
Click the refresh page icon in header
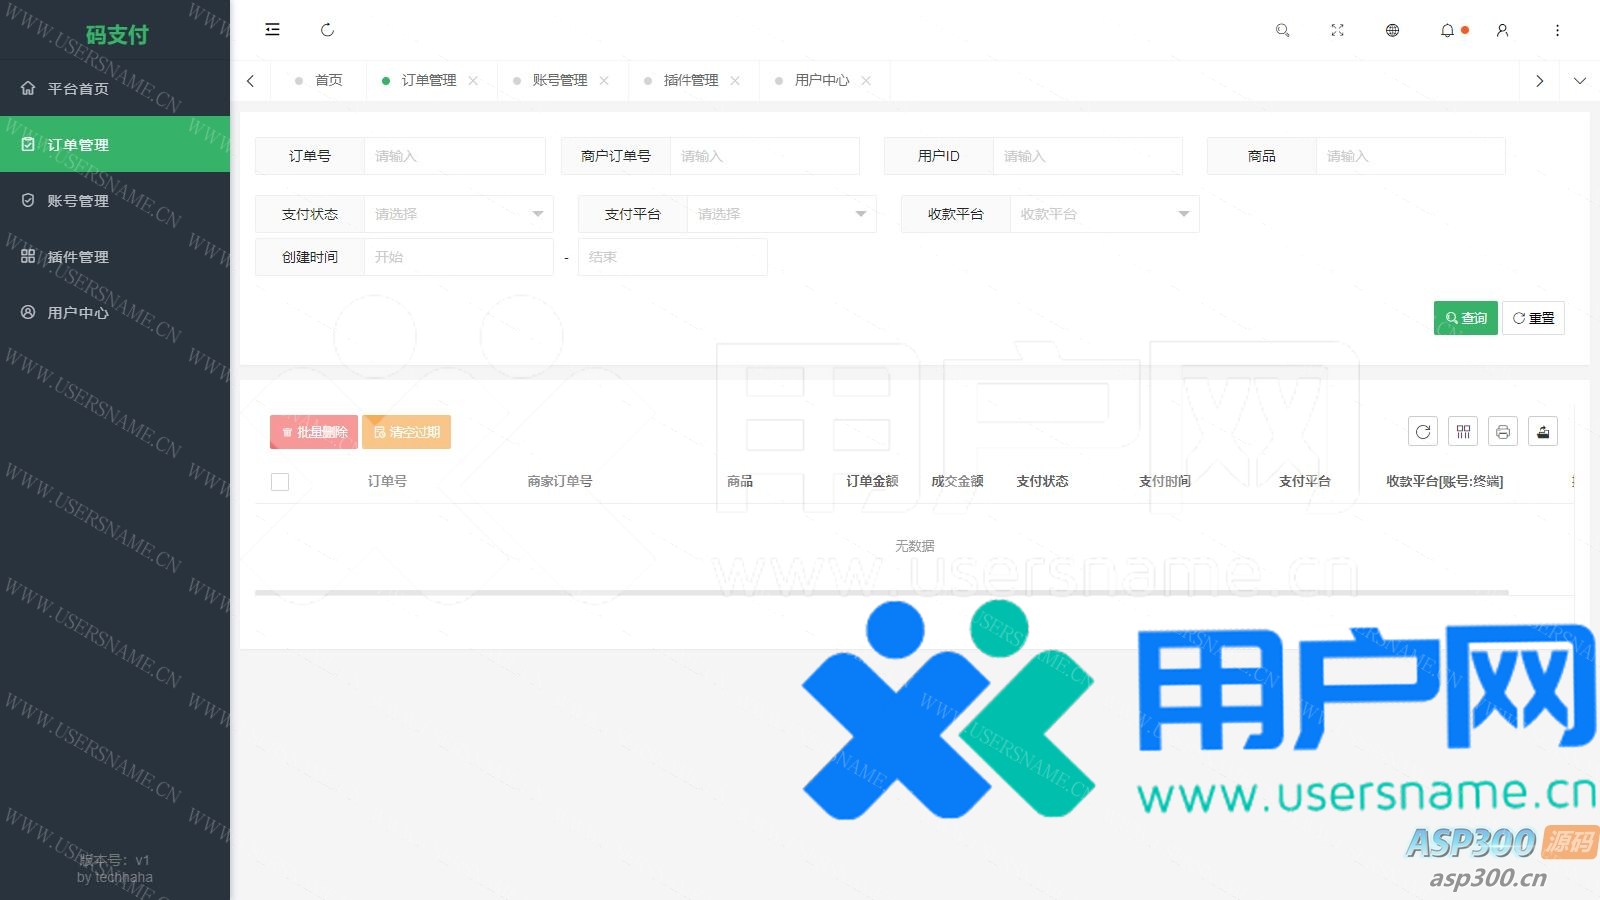point(327,30)
